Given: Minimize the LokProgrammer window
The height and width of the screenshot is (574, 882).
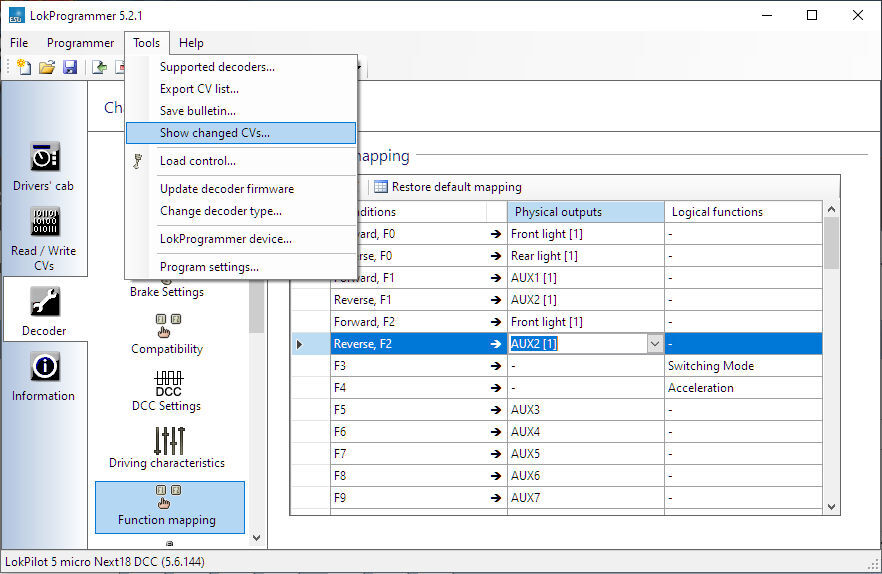Looking at the screenshot, I should coord(767,15).
